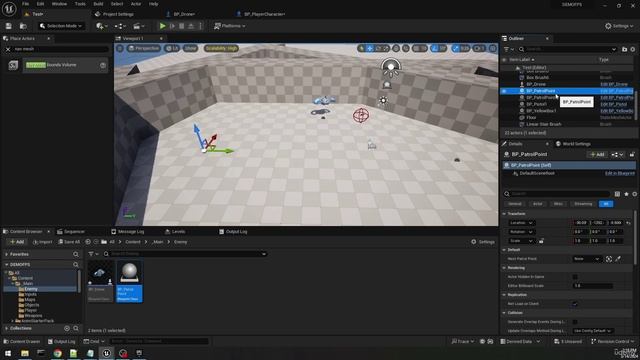Screen dimensions: 640x360
Task: Open the Perspective view mode dropdown
Action: coord(143,48)
